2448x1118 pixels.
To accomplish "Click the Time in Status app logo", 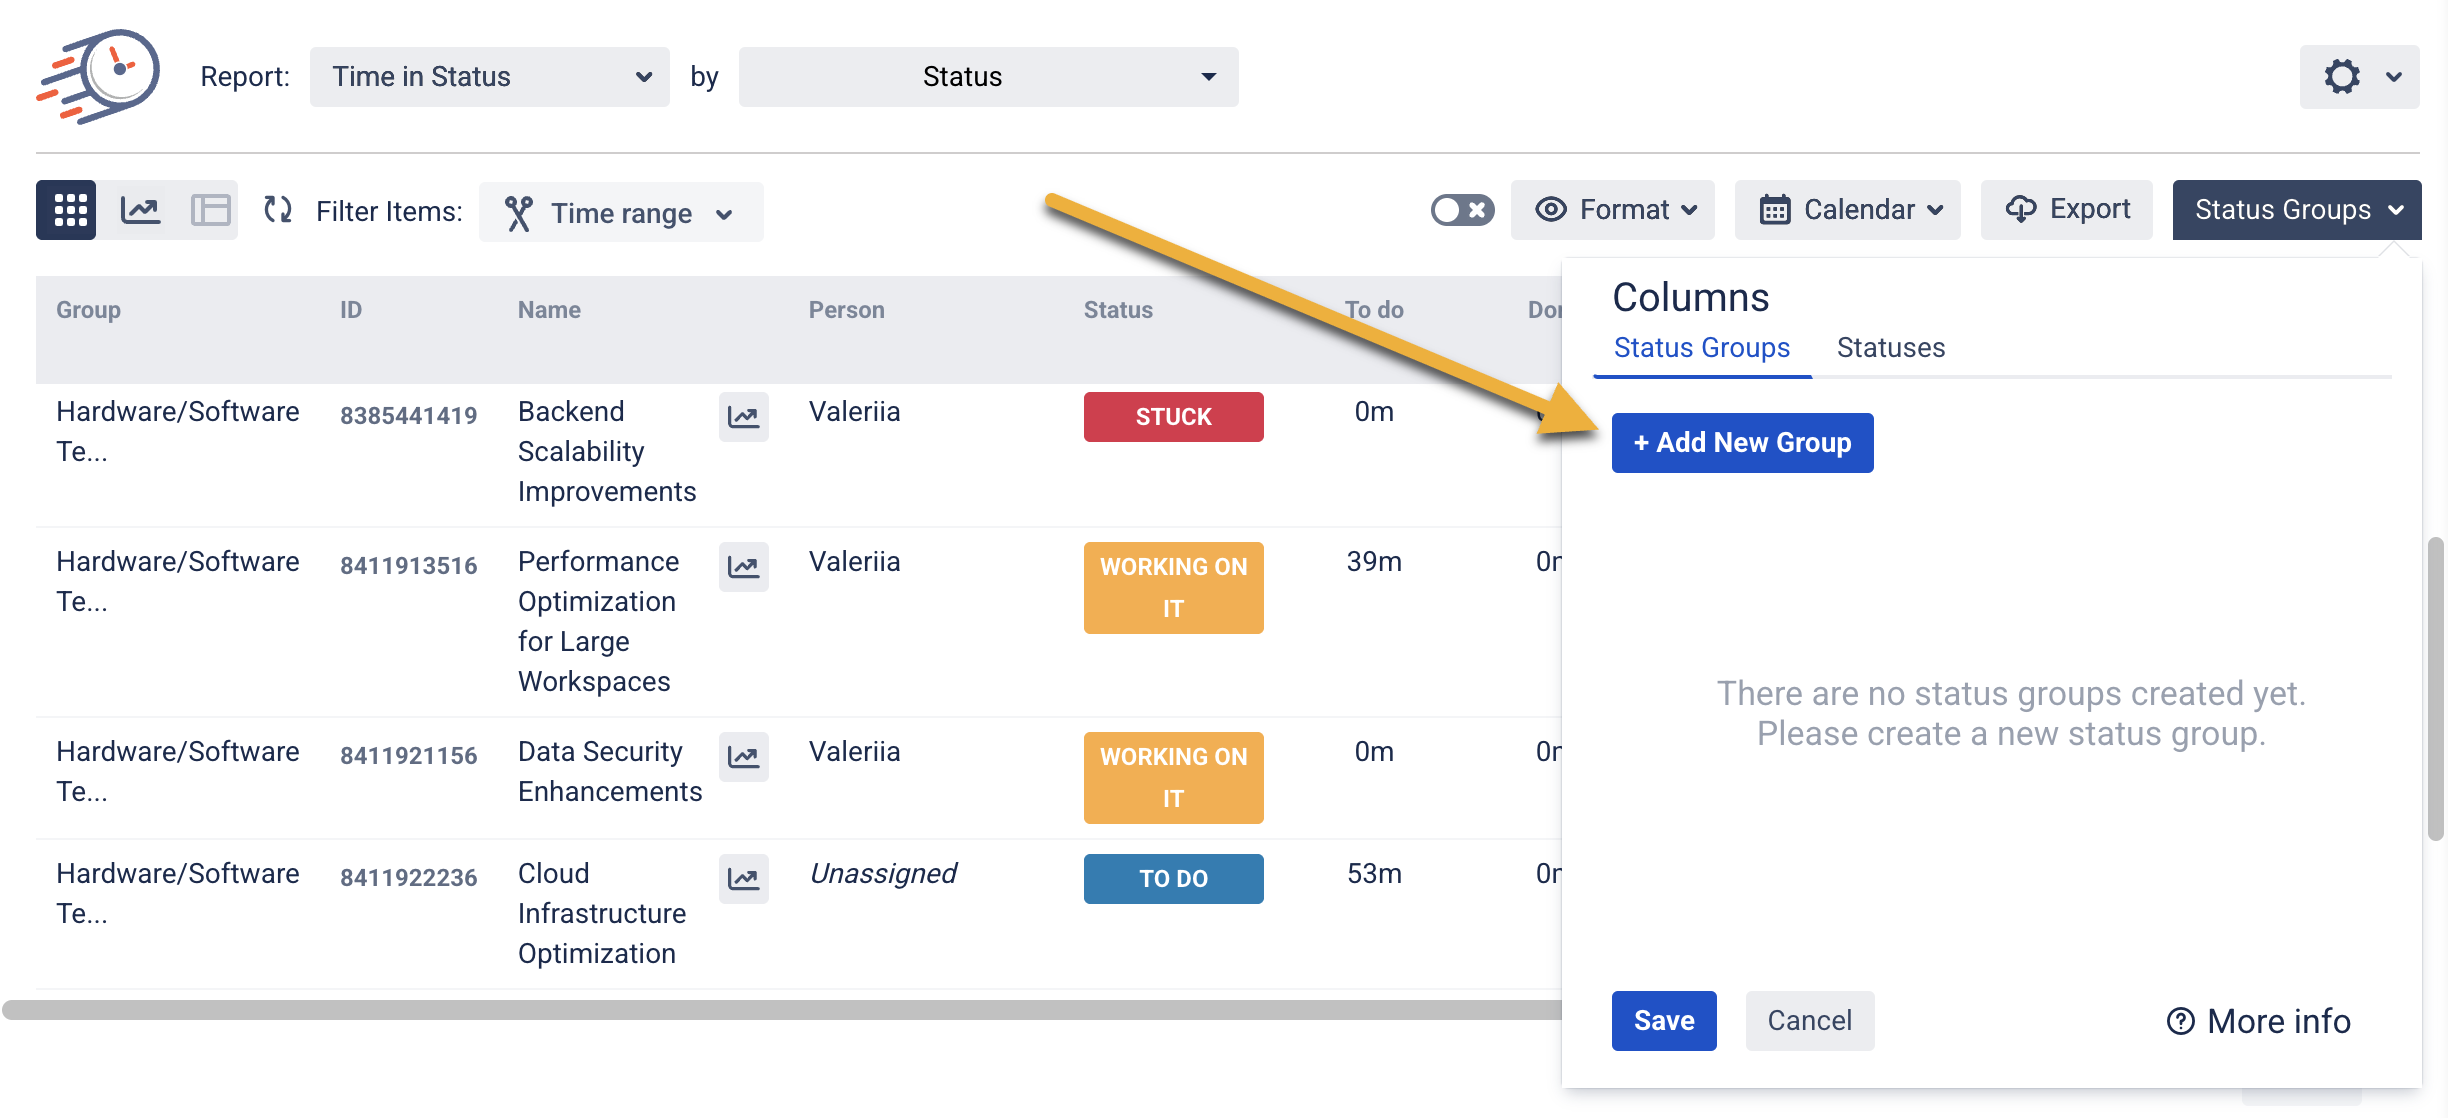I will point(98,76).
